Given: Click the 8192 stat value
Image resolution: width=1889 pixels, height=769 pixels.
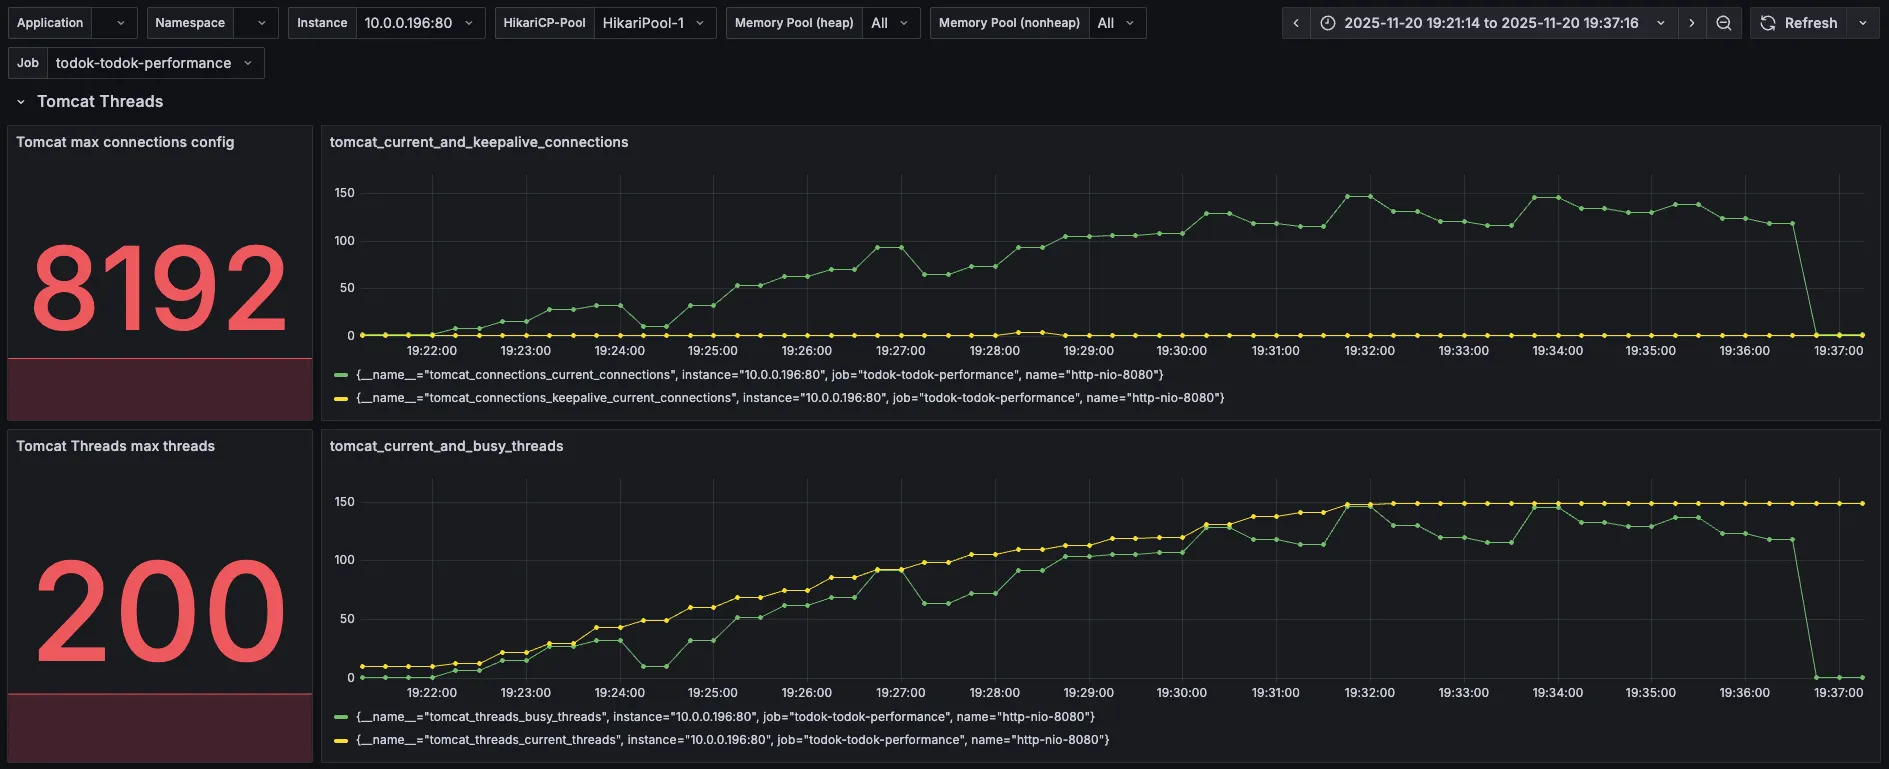Looking at the screenshot, I should (x=160, y=290).
